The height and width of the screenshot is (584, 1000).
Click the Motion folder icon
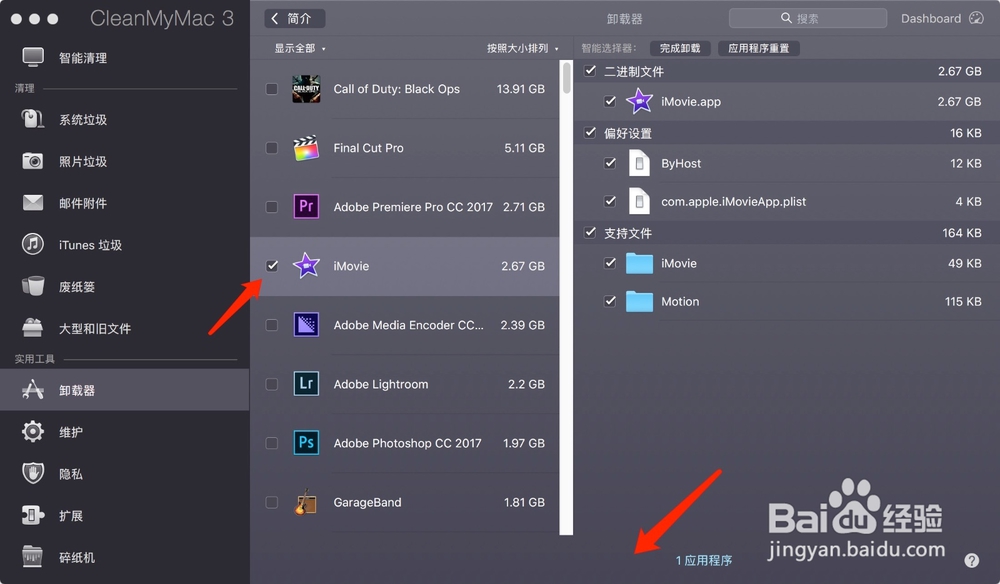click(x=639, y=302)
